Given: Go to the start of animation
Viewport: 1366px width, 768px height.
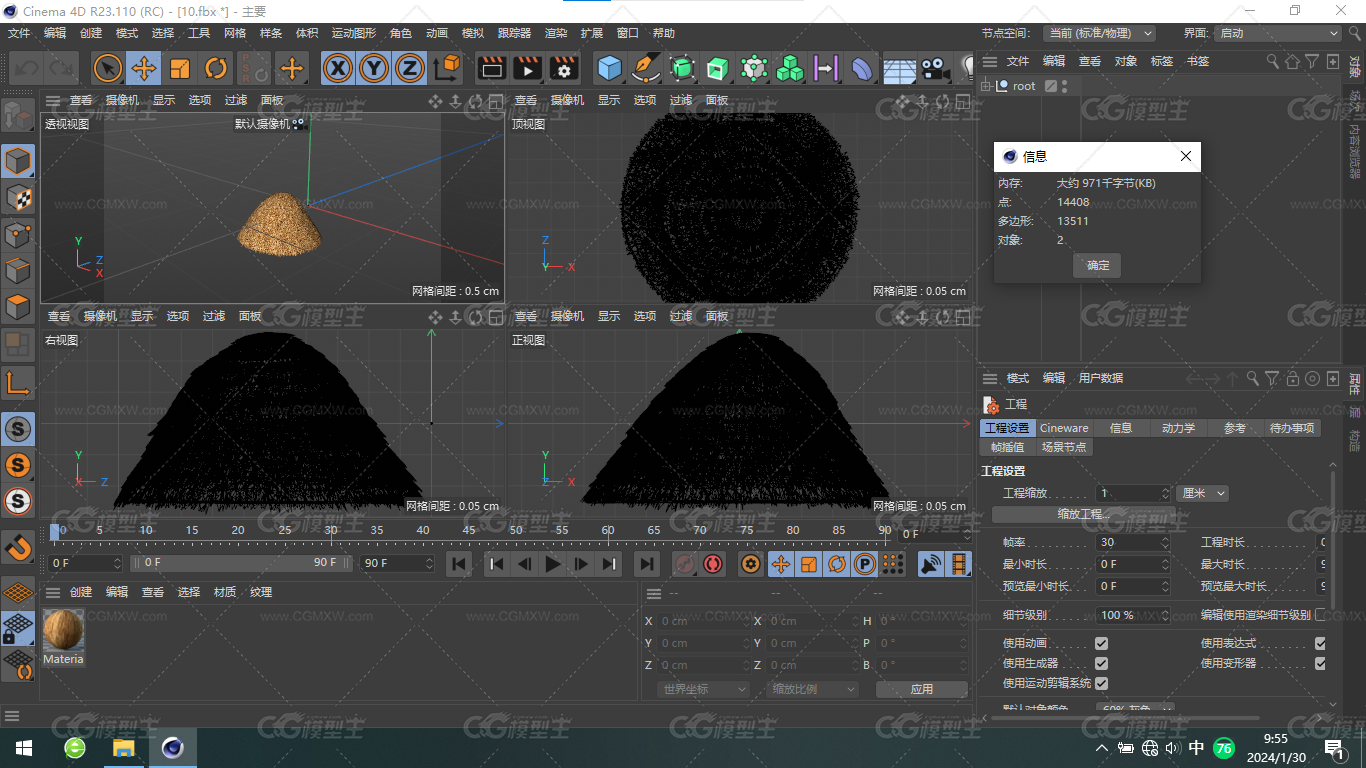Looking at the screenshot, I should [x=459, y=564].
